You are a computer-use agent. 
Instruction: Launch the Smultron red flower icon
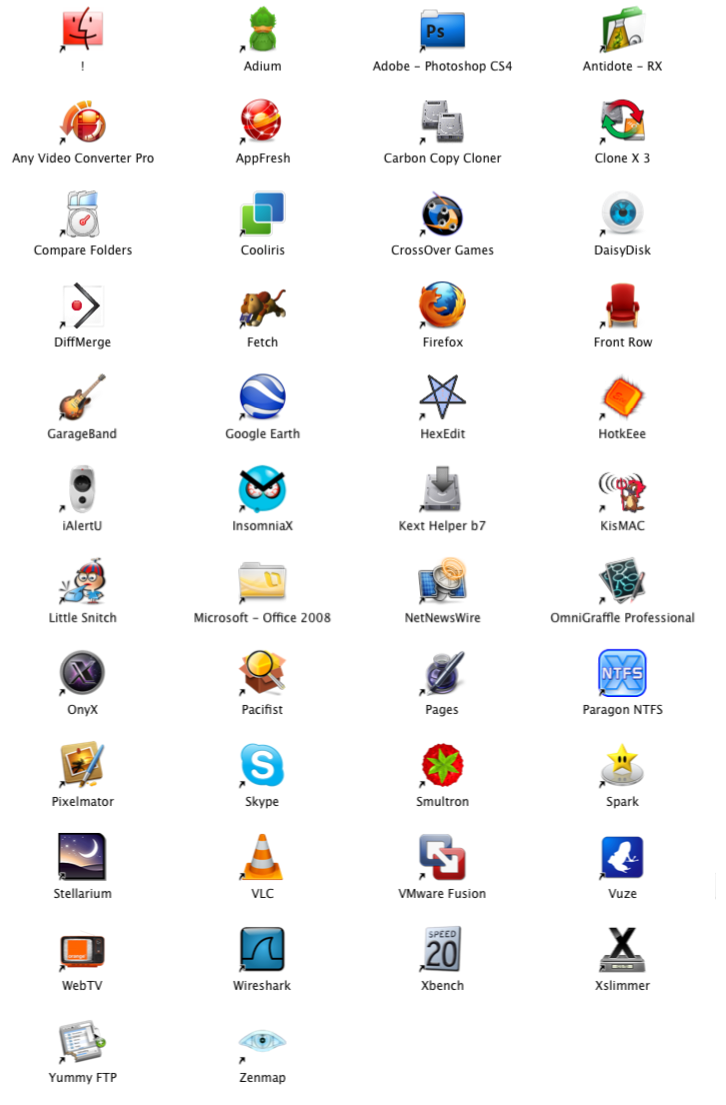click(442, 765)
